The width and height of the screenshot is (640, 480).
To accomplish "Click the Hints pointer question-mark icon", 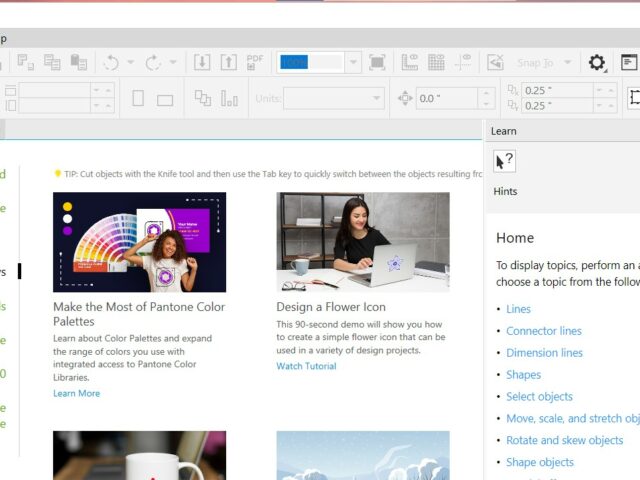I will pos(505,161).
